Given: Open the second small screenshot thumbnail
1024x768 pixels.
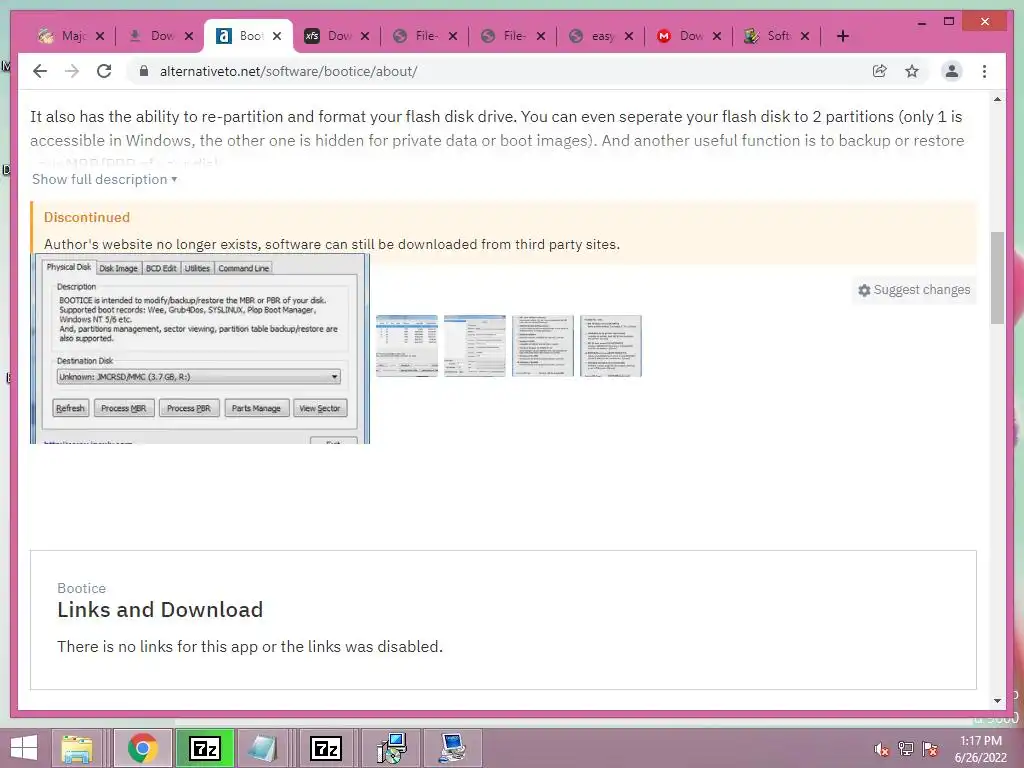Looking at the screenshot, I should click(475, 345).
